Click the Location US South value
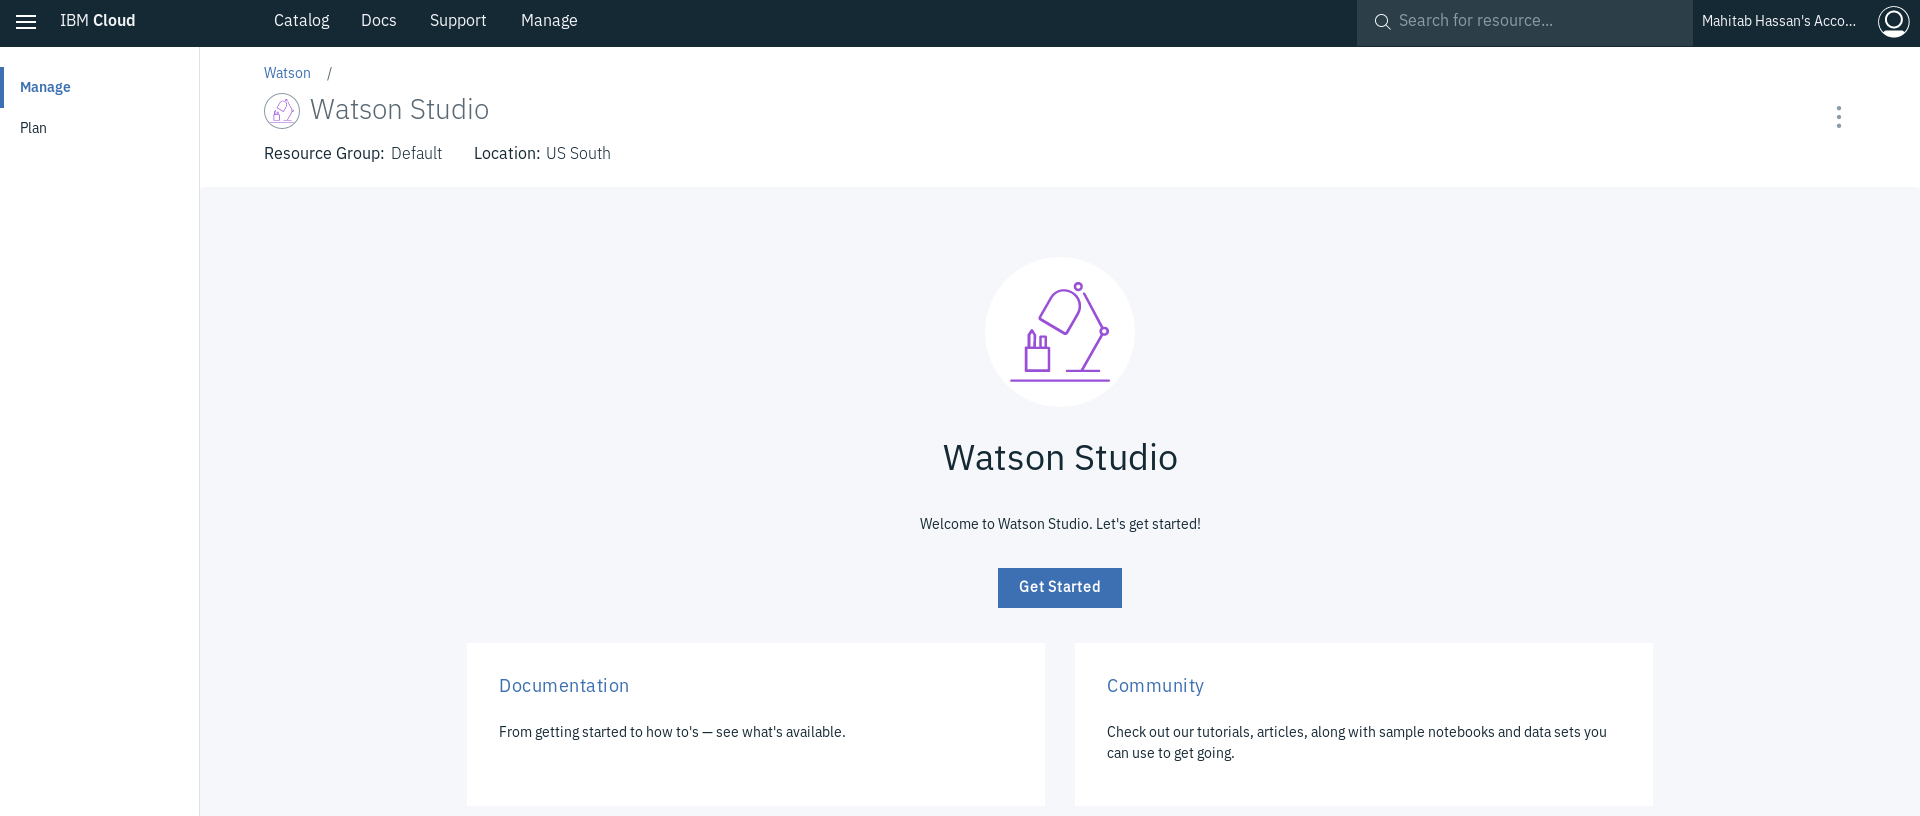 578,153
